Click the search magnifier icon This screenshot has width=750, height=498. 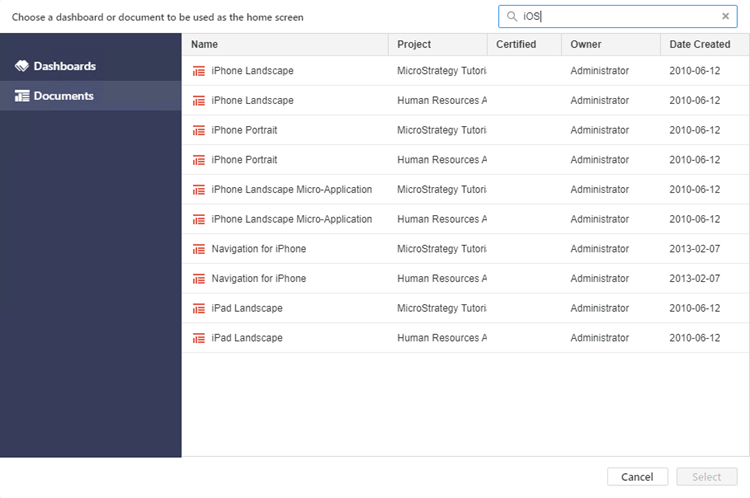coord(512,17)
